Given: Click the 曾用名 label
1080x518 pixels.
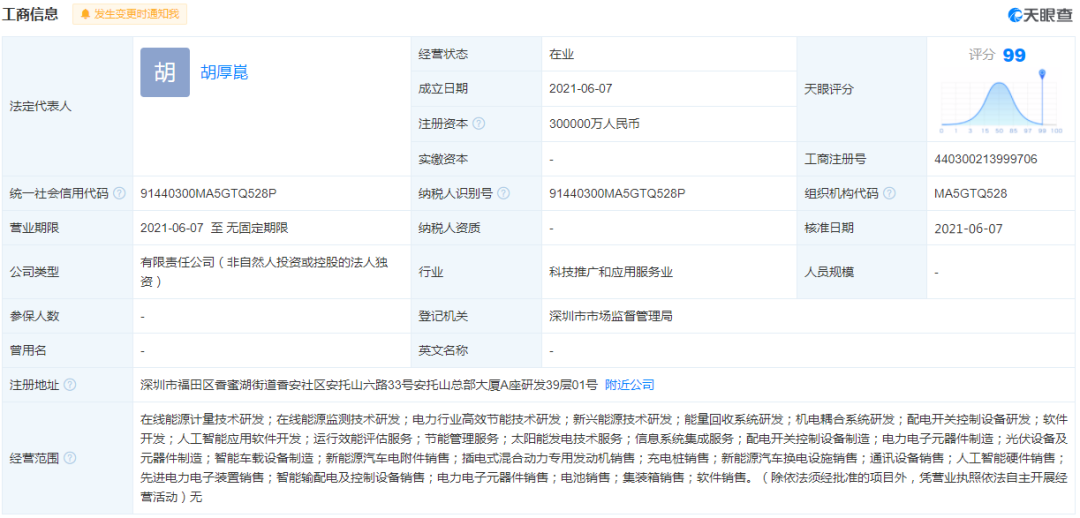Looking at the screenshot, I should pos(28,351).
